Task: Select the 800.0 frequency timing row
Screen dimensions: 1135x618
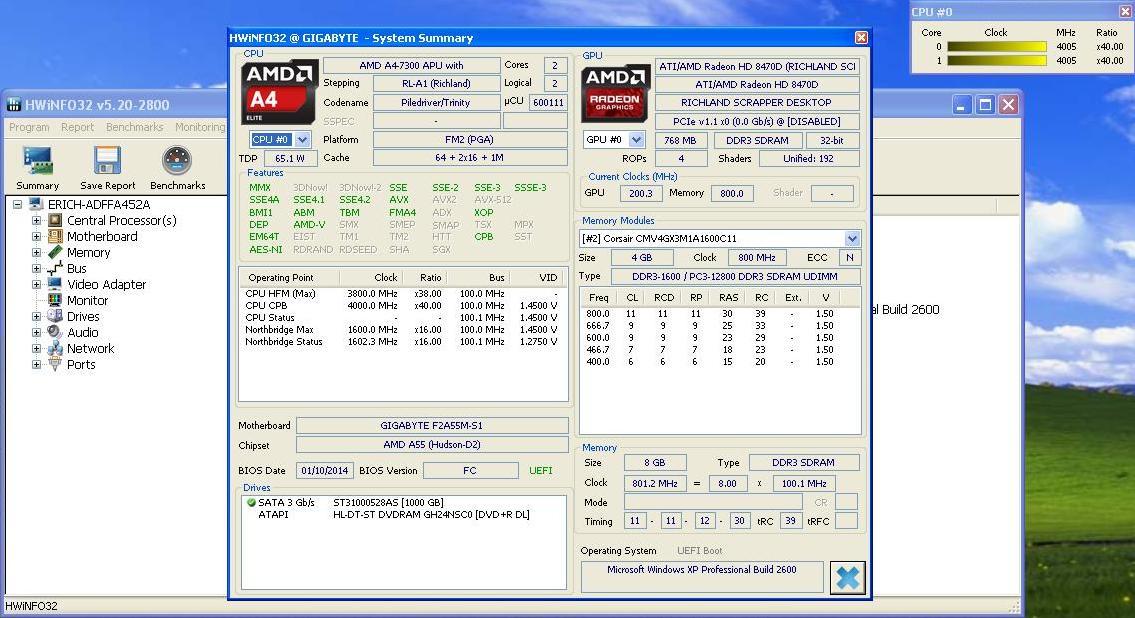Action: 719,313
